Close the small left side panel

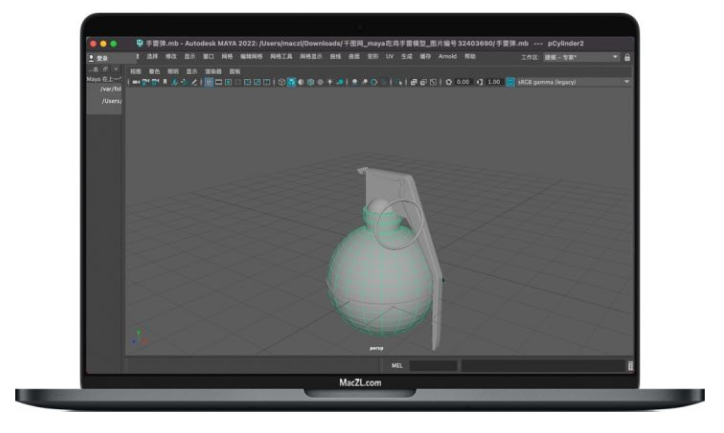tap(116, 69)
